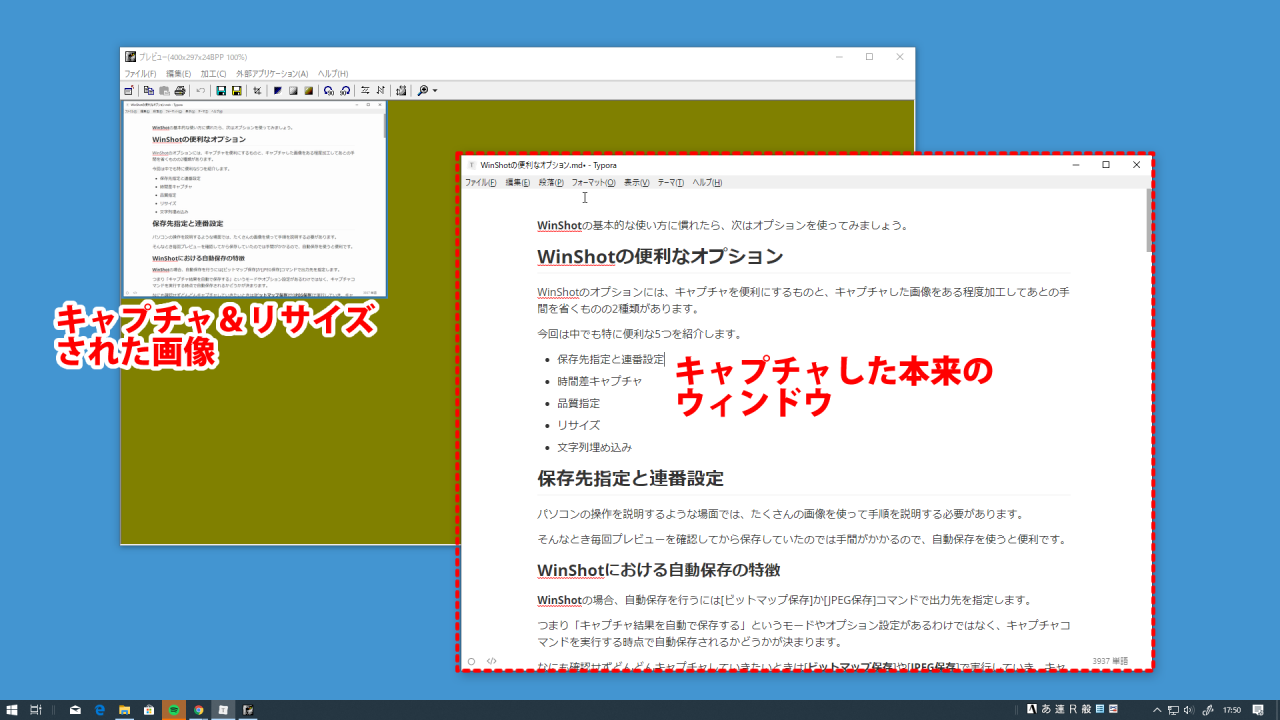Click IME あ input mode indicator

[1047, 710]
